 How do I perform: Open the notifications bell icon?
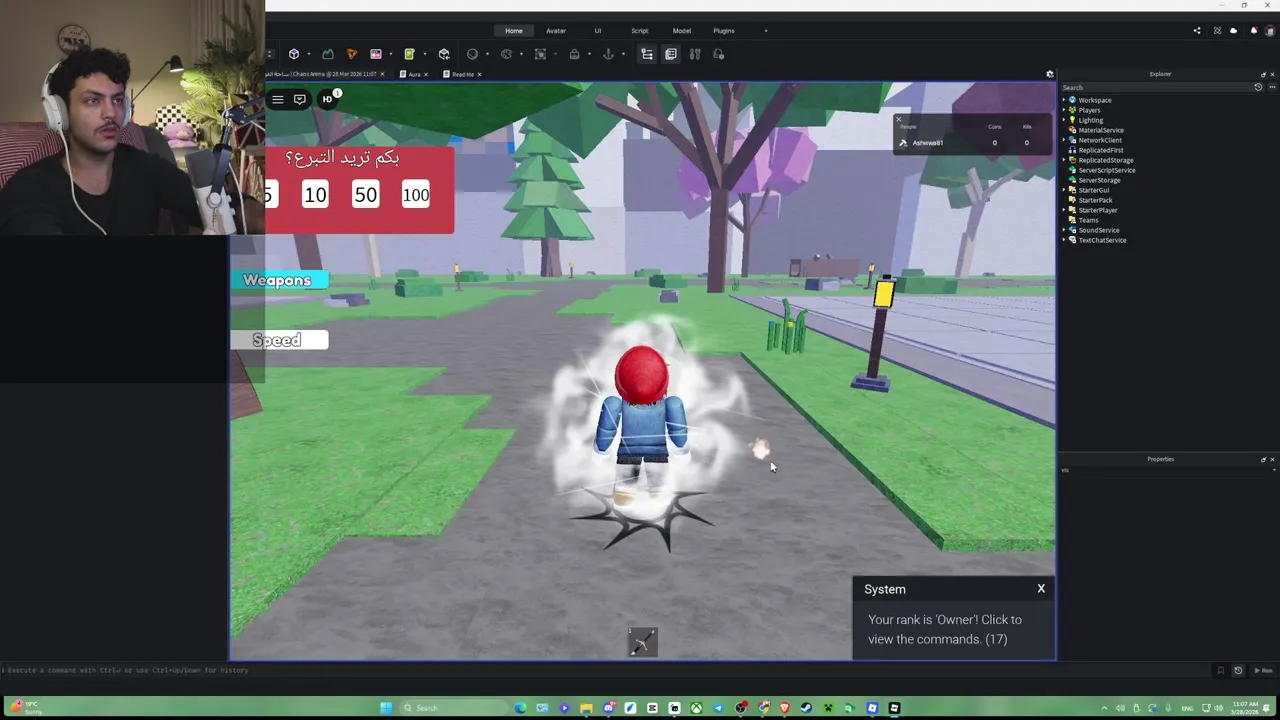(x=1253, y=31)
